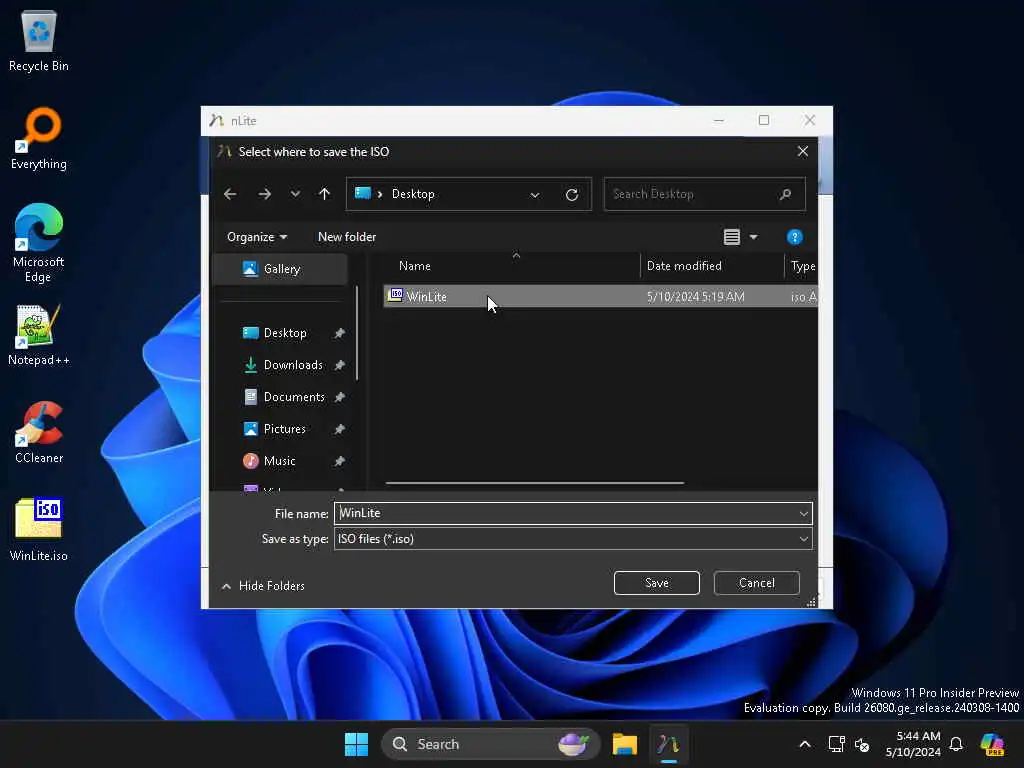Select the WinLite file row
Image resolution: width=1024 pixels, height=768 pixels.
(600, 296)
